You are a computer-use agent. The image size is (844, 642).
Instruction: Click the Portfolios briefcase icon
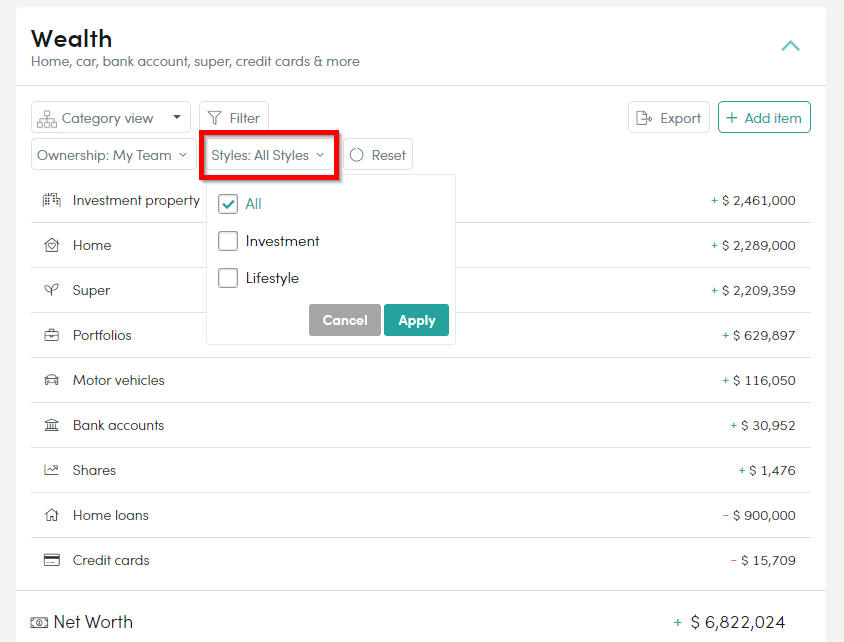tap(52, 335)
